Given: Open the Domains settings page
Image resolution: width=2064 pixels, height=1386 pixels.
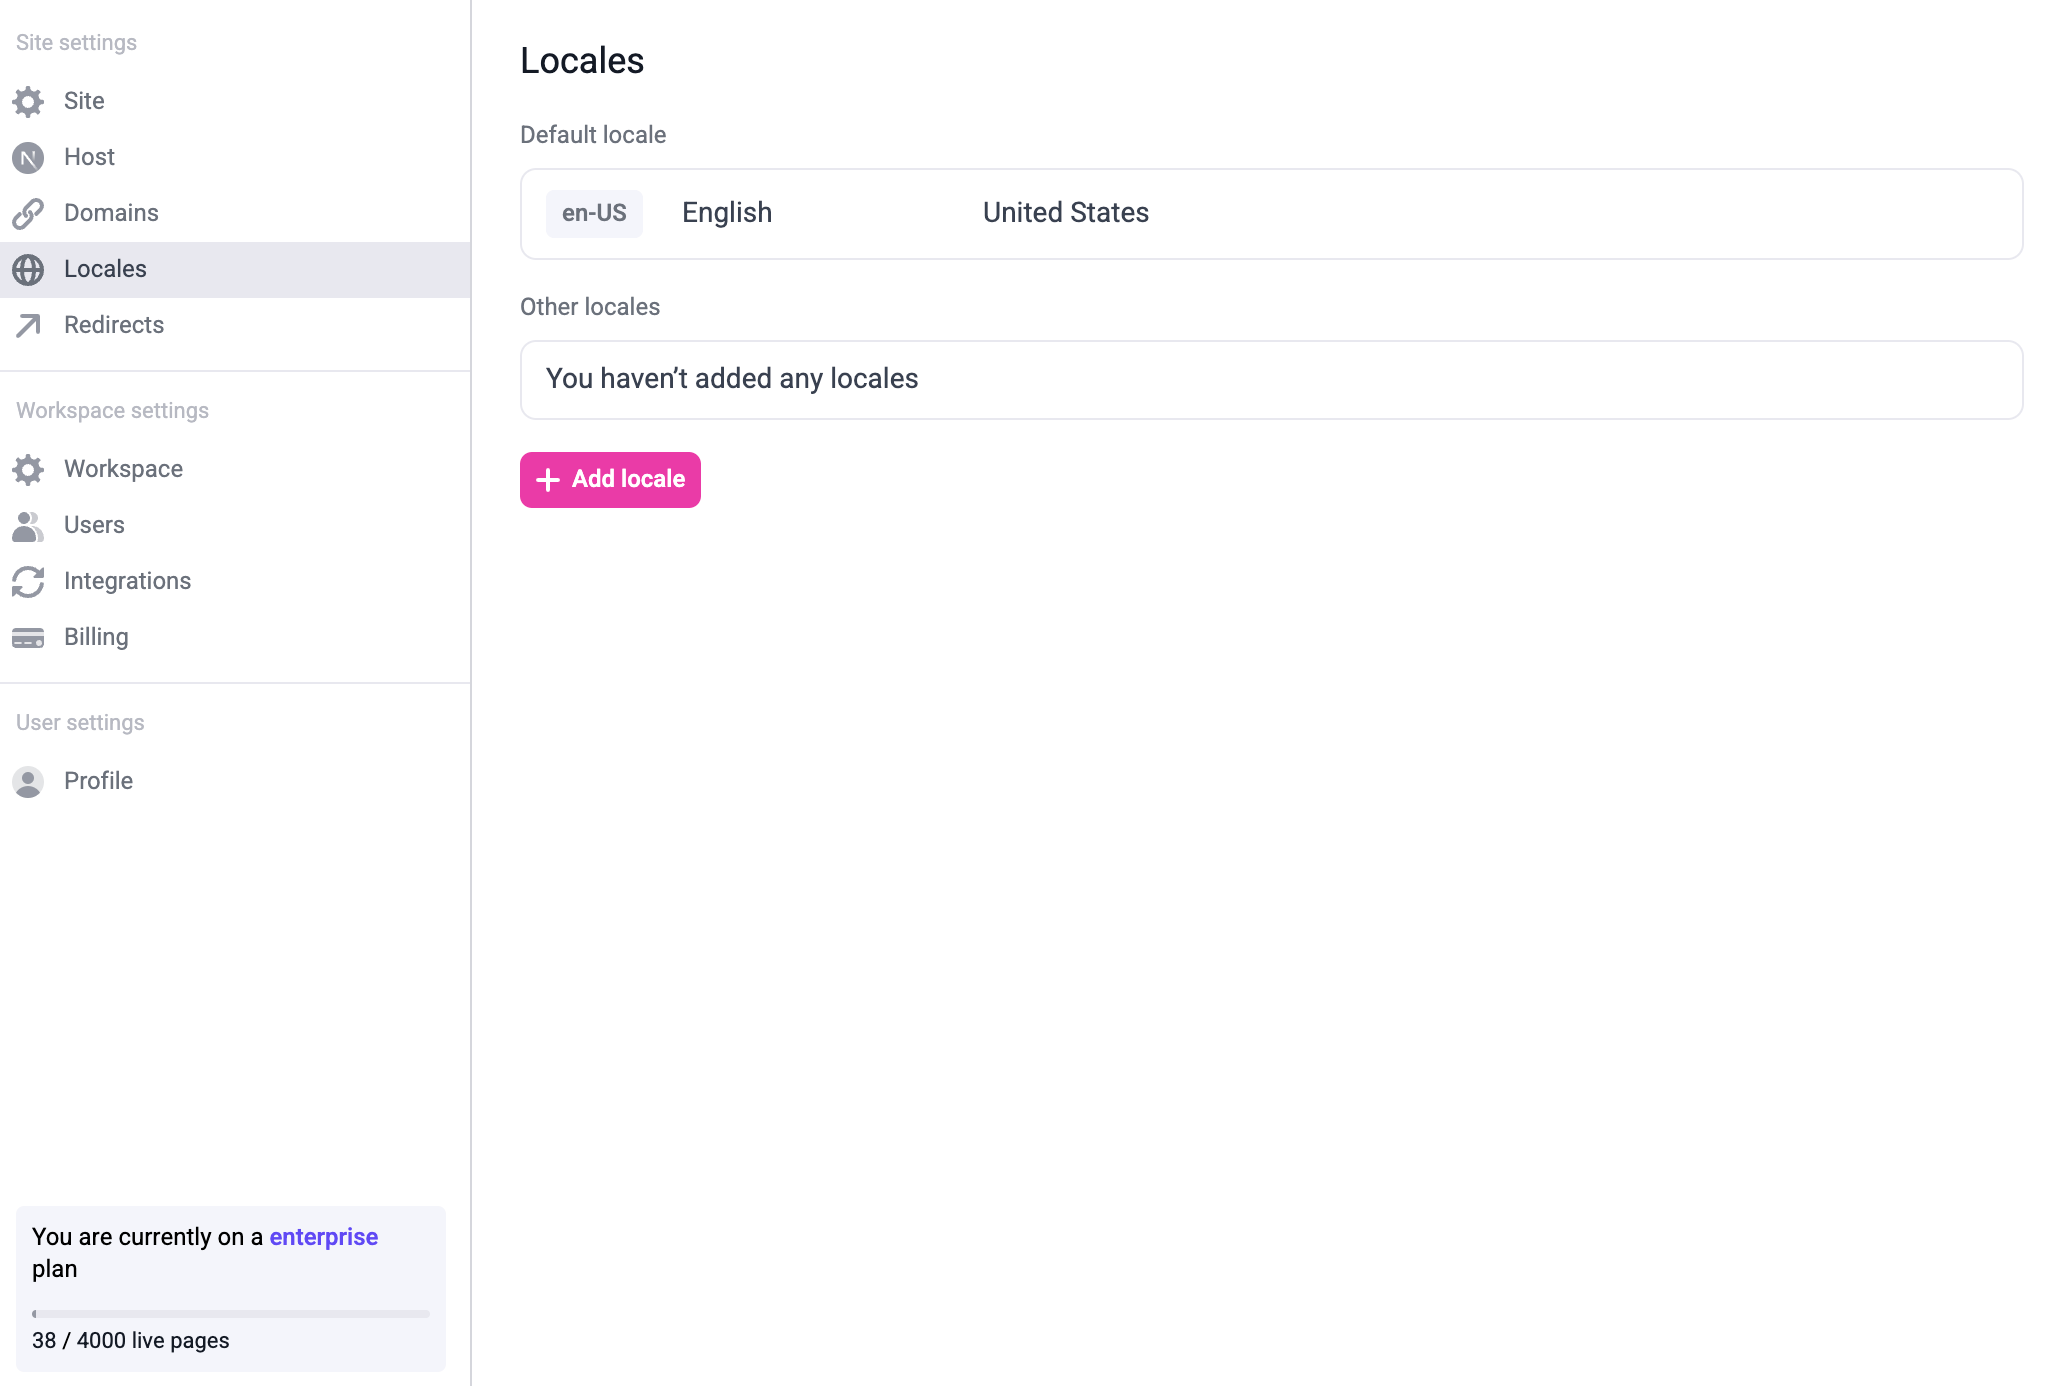Looking at the screenshot, I should [x=111, y=213].
